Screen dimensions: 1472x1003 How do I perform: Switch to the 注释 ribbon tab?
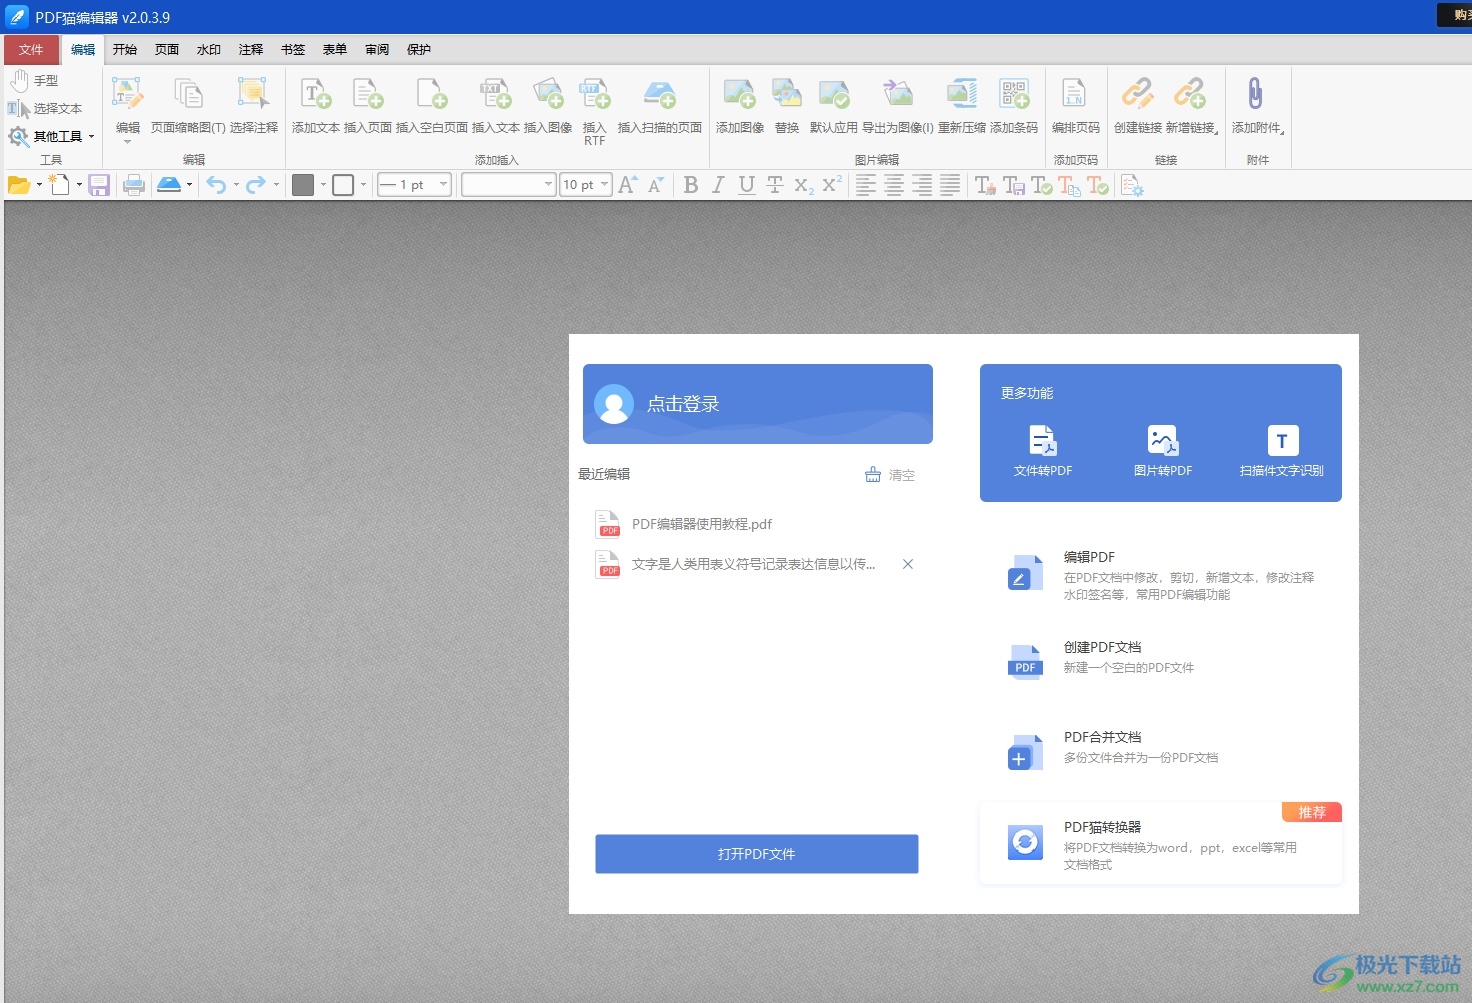[251, 50]
